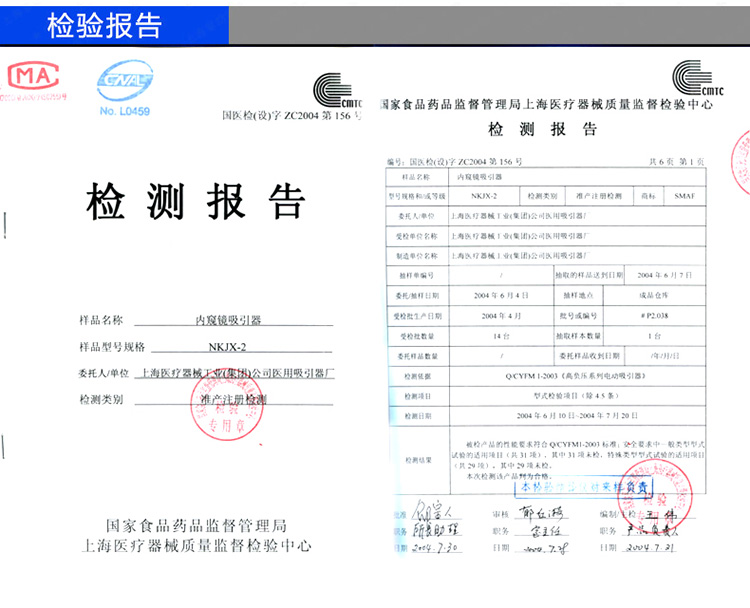Select the production date cell "2004 年 4 月"
The width and height of the screenshot is (750, 608).
(x=501, y=316)
